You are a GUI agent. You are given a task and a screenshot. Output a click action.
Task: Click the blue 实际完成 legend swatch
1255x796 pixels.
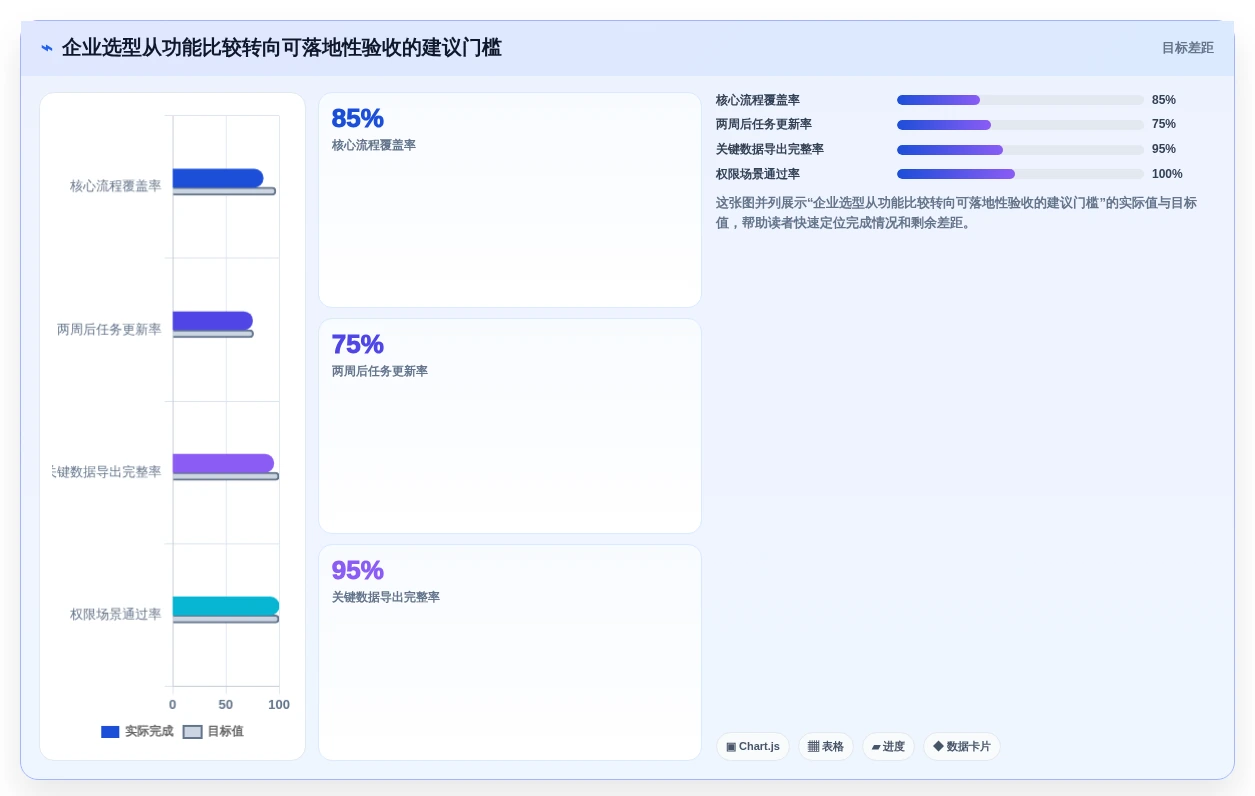[x=110, y=732]
